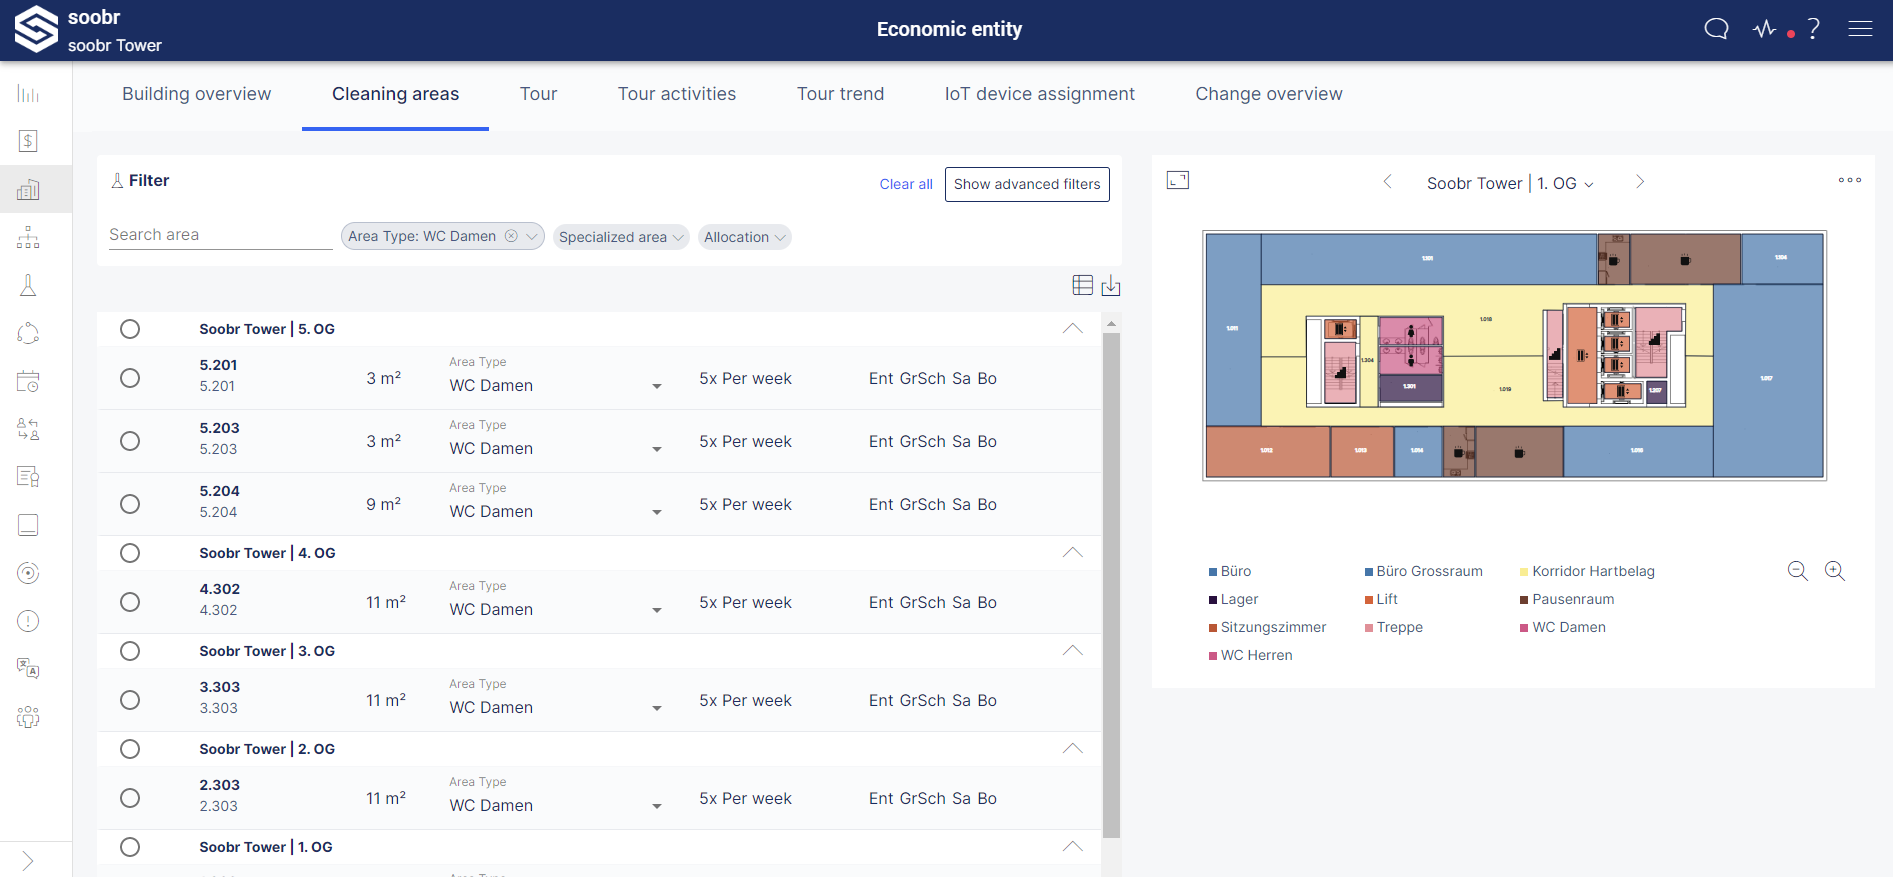Click Clear all filters link
The height and width of the screenshot is (877, 1893).
pos(906,184)
